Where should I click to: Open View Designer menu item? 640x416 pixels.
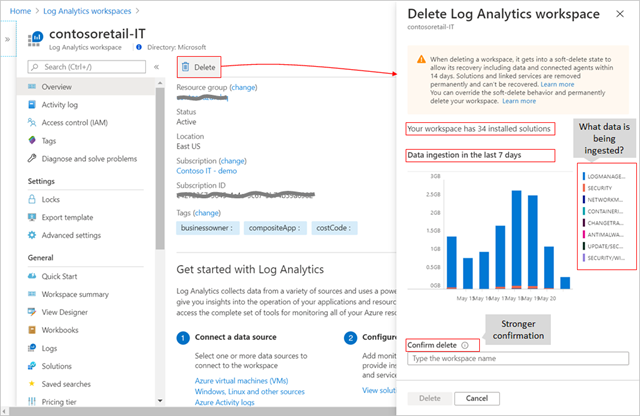(x=86, y=312)
